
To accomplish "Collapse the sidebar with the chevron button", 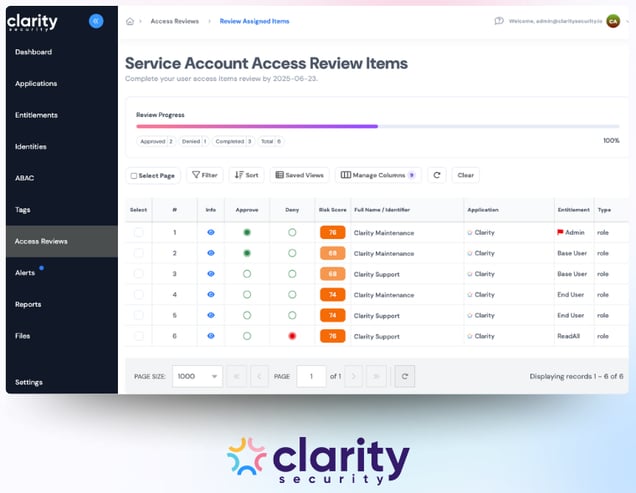I will (x=96, y=21).
